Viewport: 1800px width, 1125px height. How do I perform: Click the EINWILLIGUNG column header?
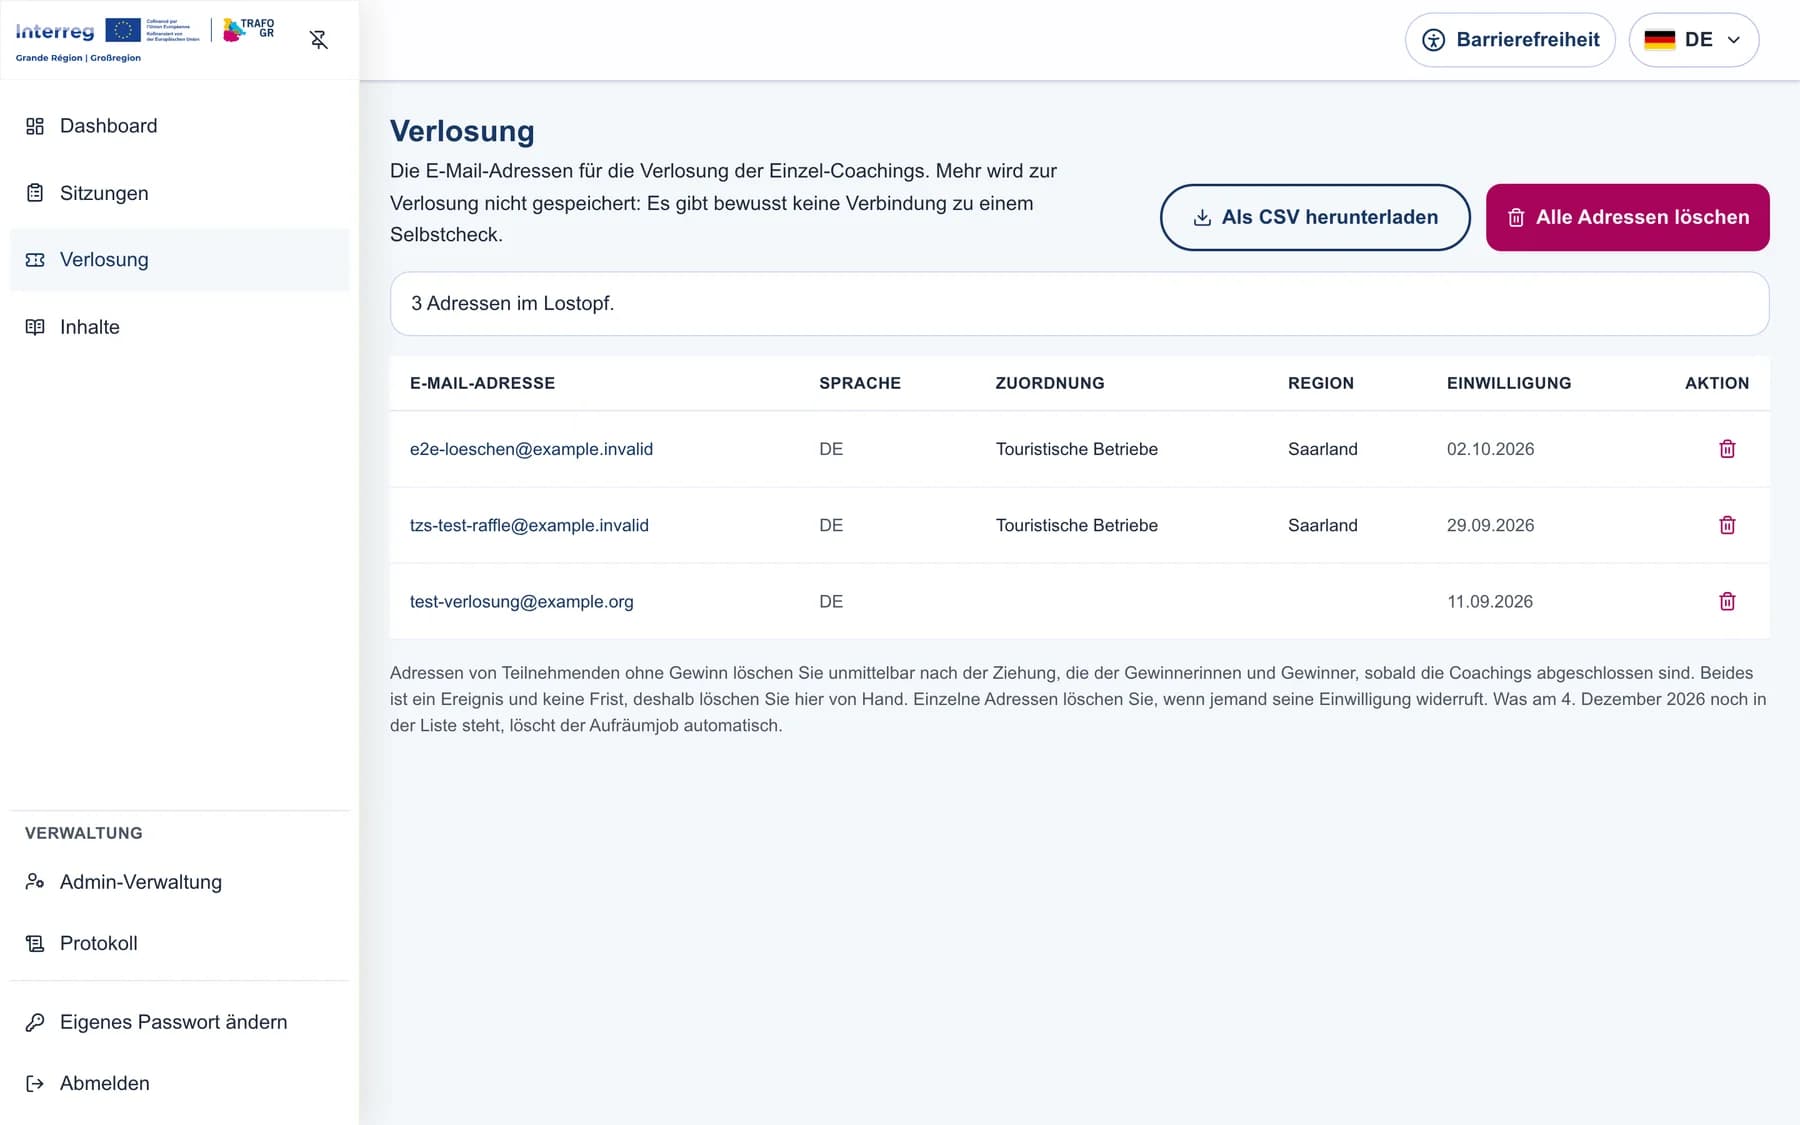point(1509,383)
